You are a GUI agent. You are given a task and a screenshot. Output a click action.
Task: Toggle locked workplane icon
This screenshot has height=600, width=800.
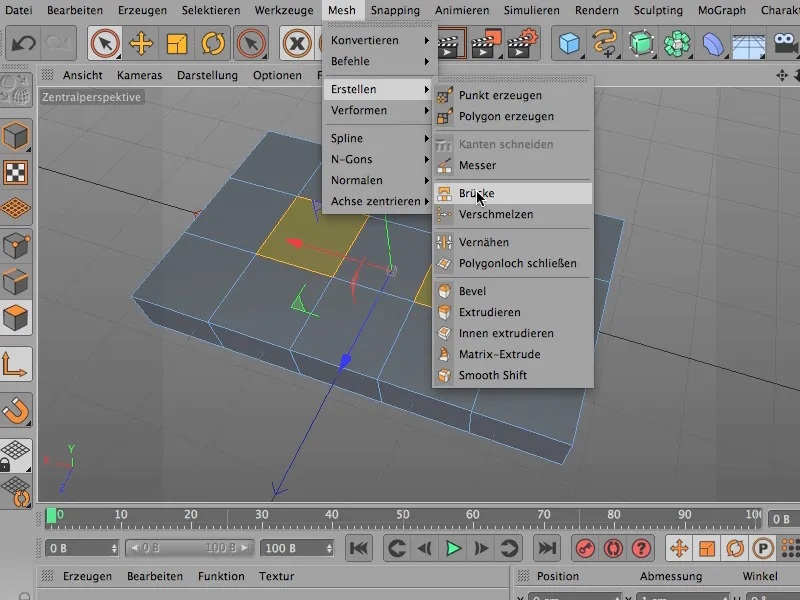[16, 455]
